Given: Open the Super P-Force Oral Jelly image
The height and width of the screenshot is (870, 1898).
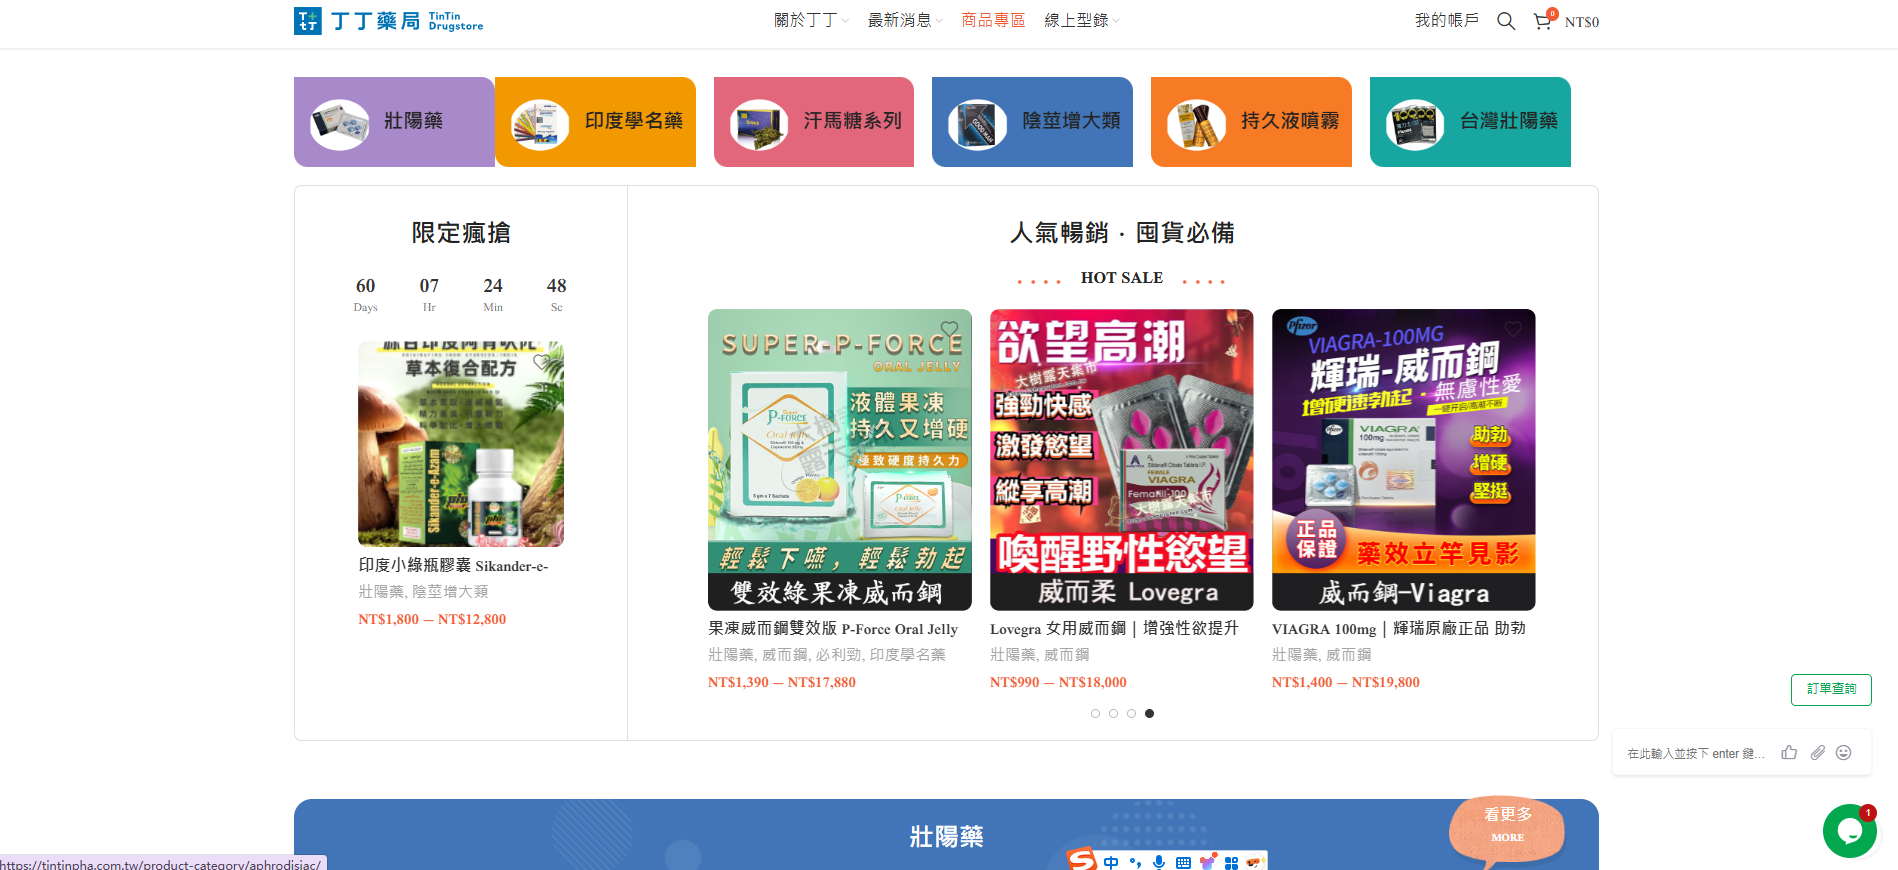Looking at the screenshot, I should click(x=840, y=460).
